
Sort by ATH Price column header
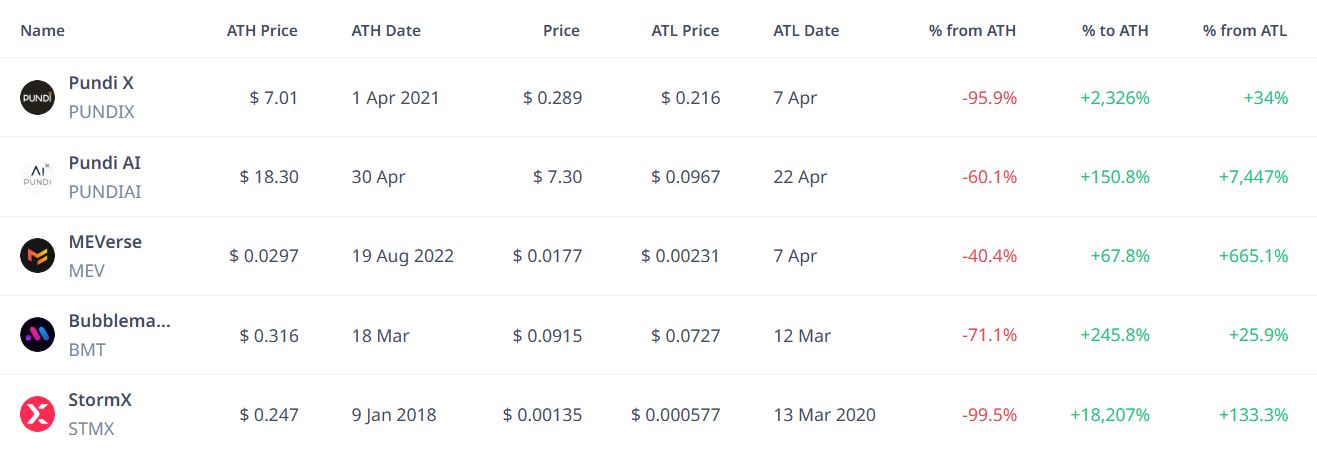262,30
